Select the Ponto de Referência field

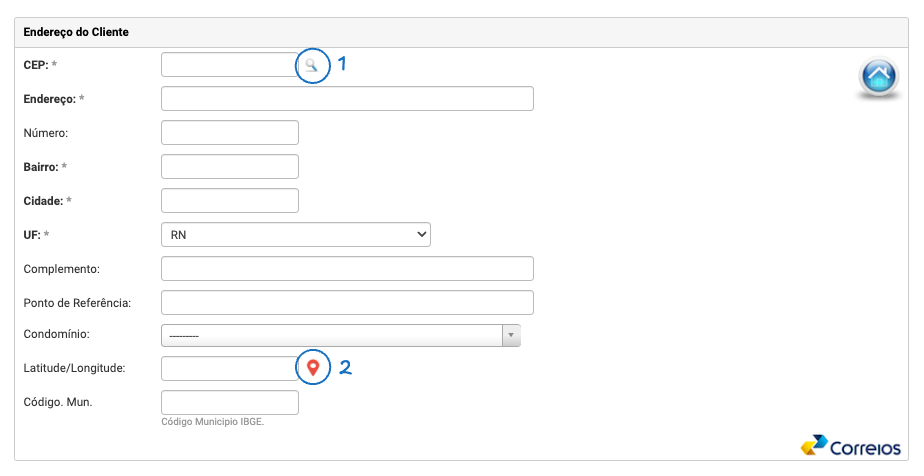[x=346, y=302]
